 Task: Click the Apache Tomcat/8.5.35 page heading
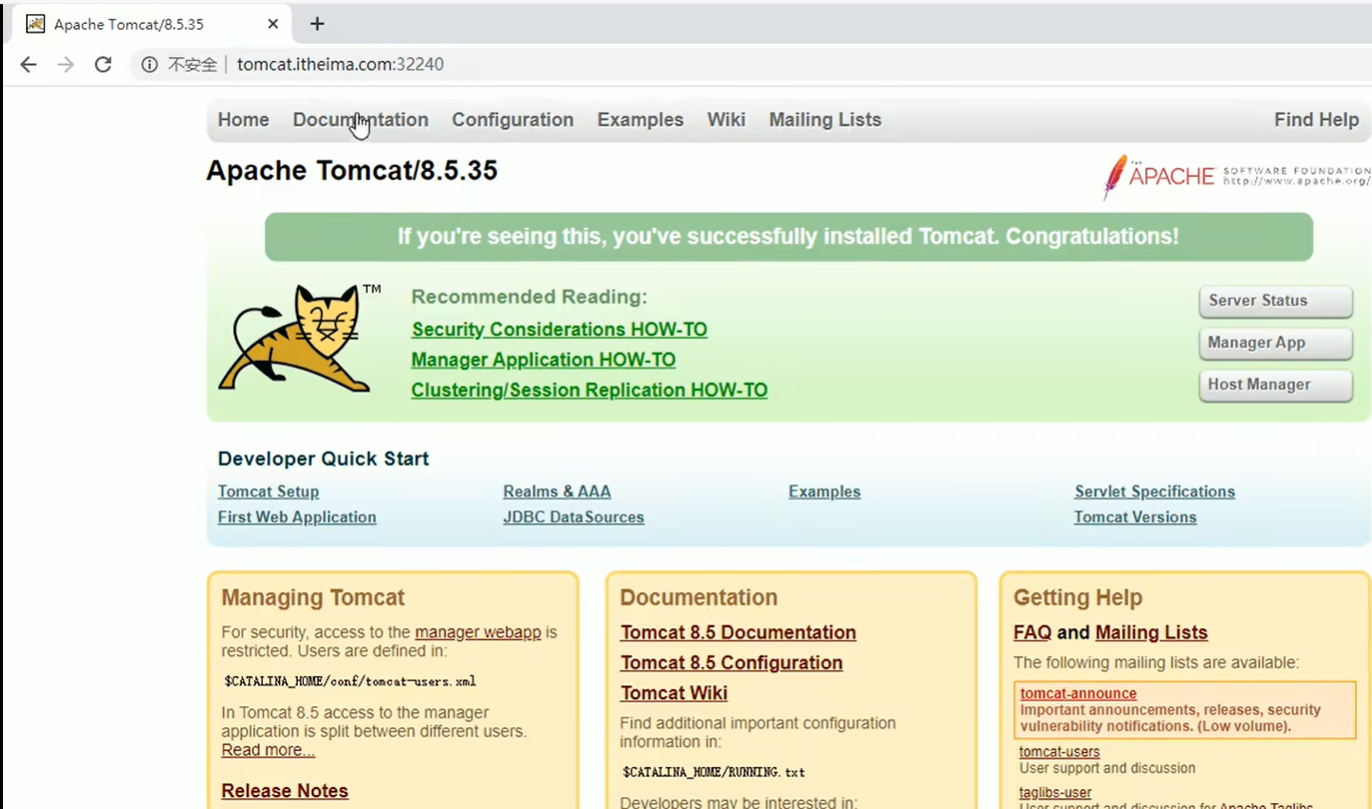pos(352,171)
